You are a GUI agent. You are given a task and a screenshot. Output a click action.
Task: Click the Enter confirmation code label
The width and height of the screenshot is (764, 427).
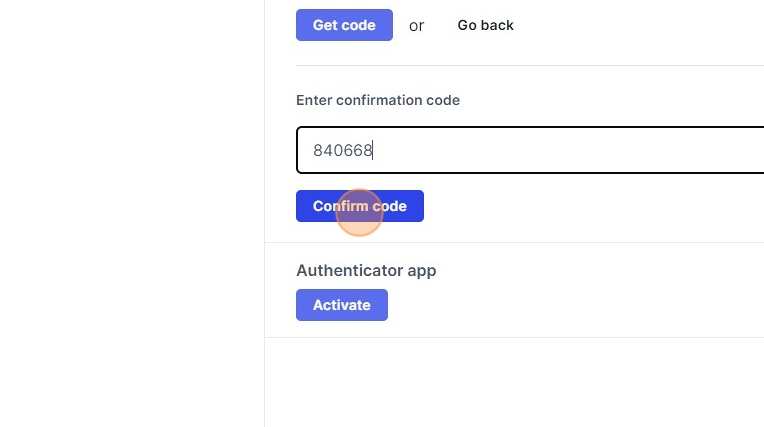(378, 100)
